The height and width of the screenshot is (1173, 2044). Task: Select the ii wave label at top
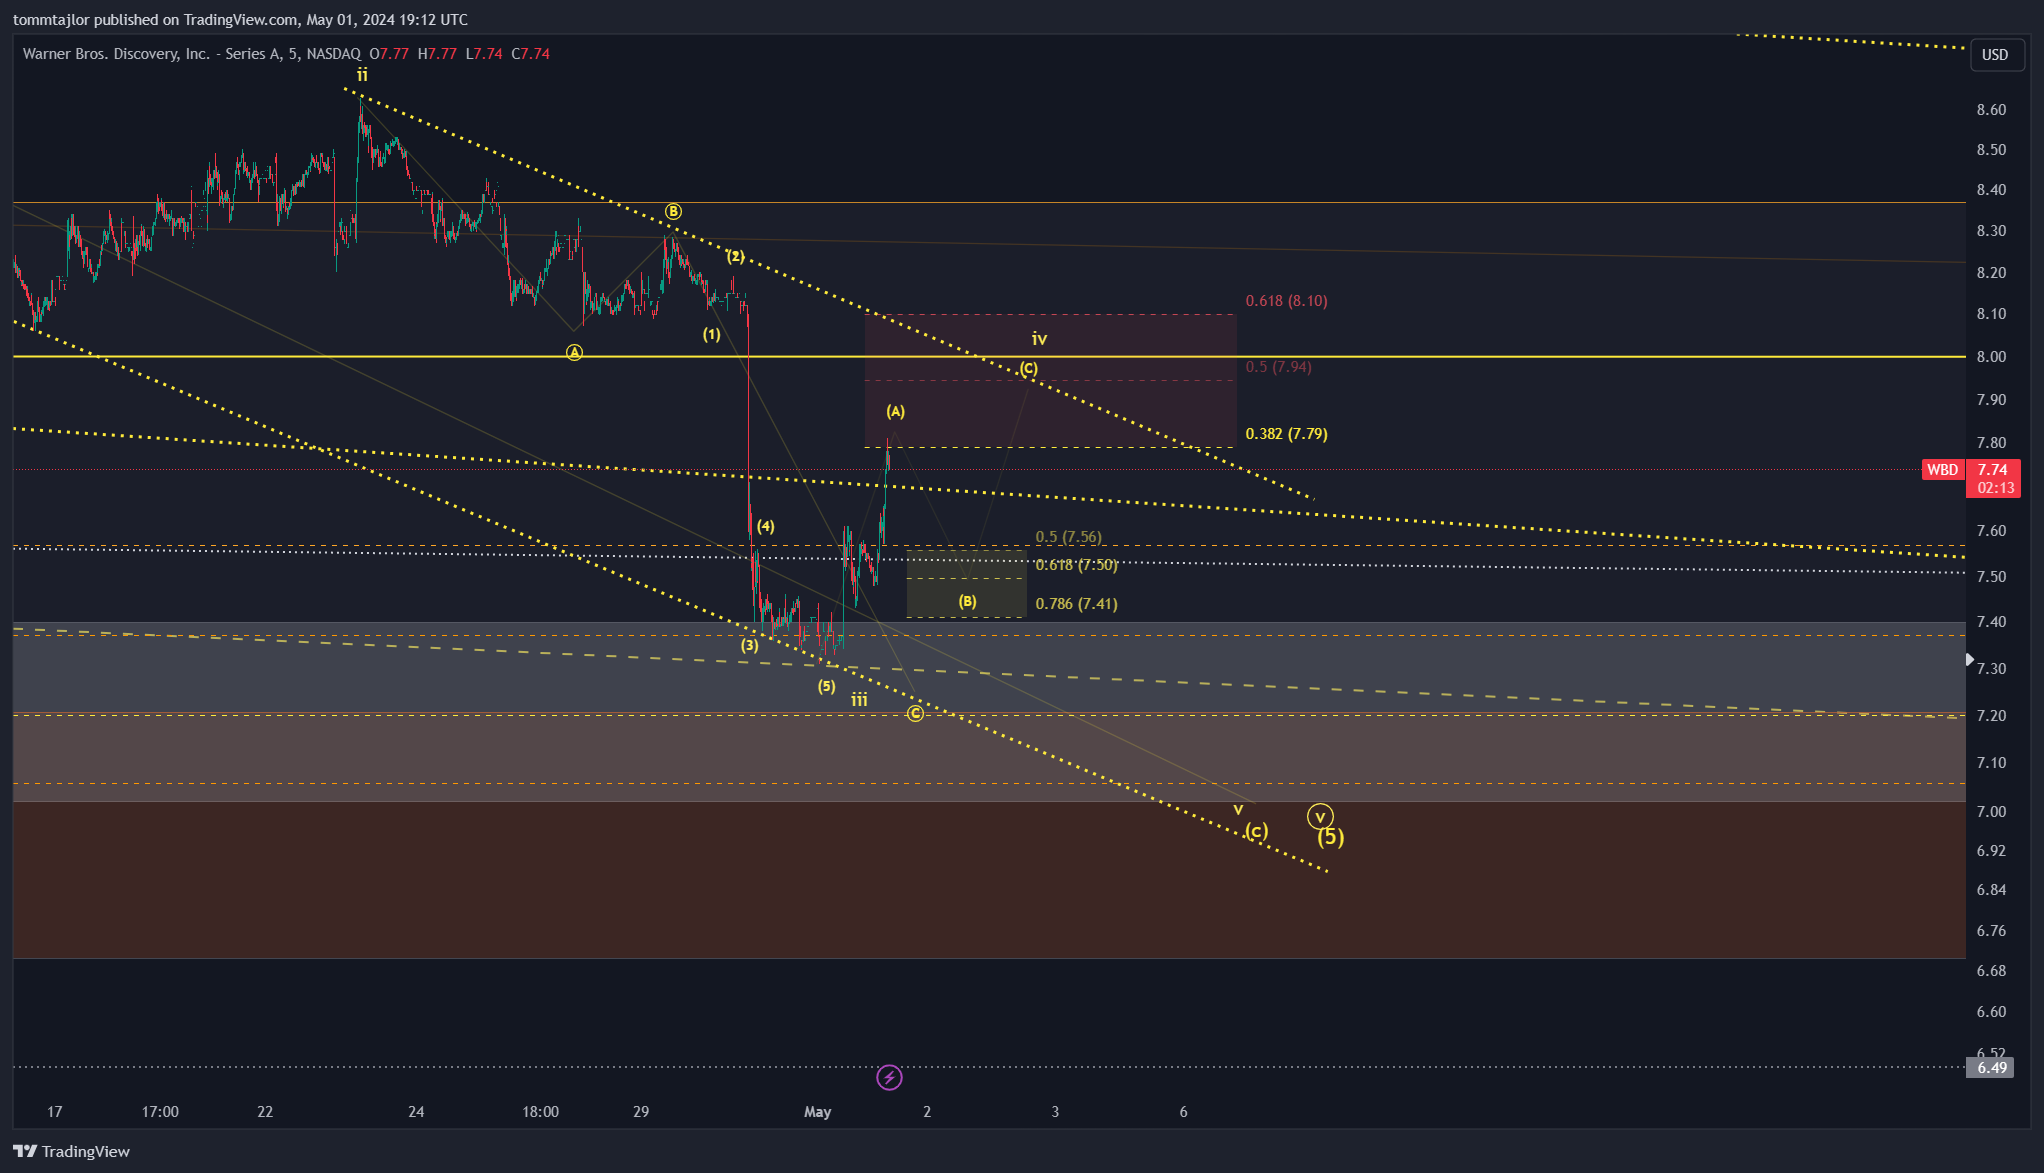point(362,75)
